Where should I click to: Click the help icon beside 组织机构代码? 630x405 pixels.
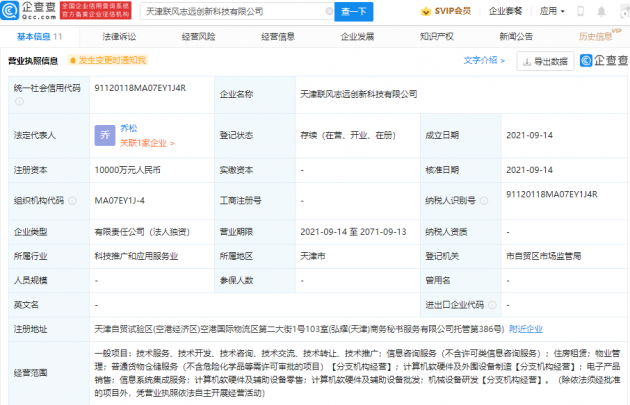coord(70,200)
